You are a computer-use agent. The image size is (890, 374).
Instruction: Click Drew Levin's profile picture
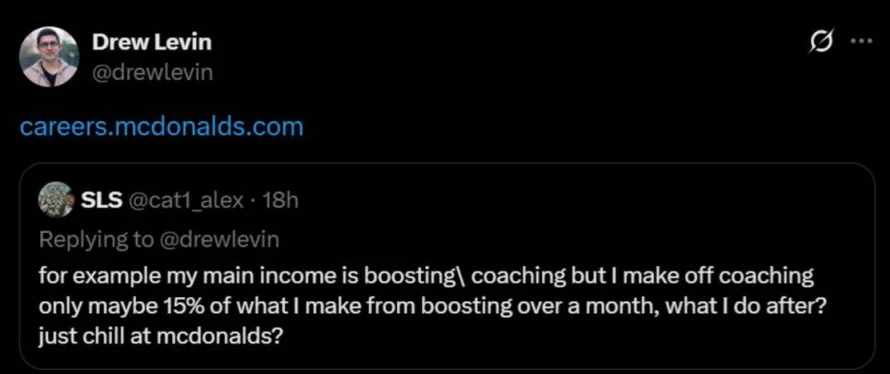click(49, 57)
